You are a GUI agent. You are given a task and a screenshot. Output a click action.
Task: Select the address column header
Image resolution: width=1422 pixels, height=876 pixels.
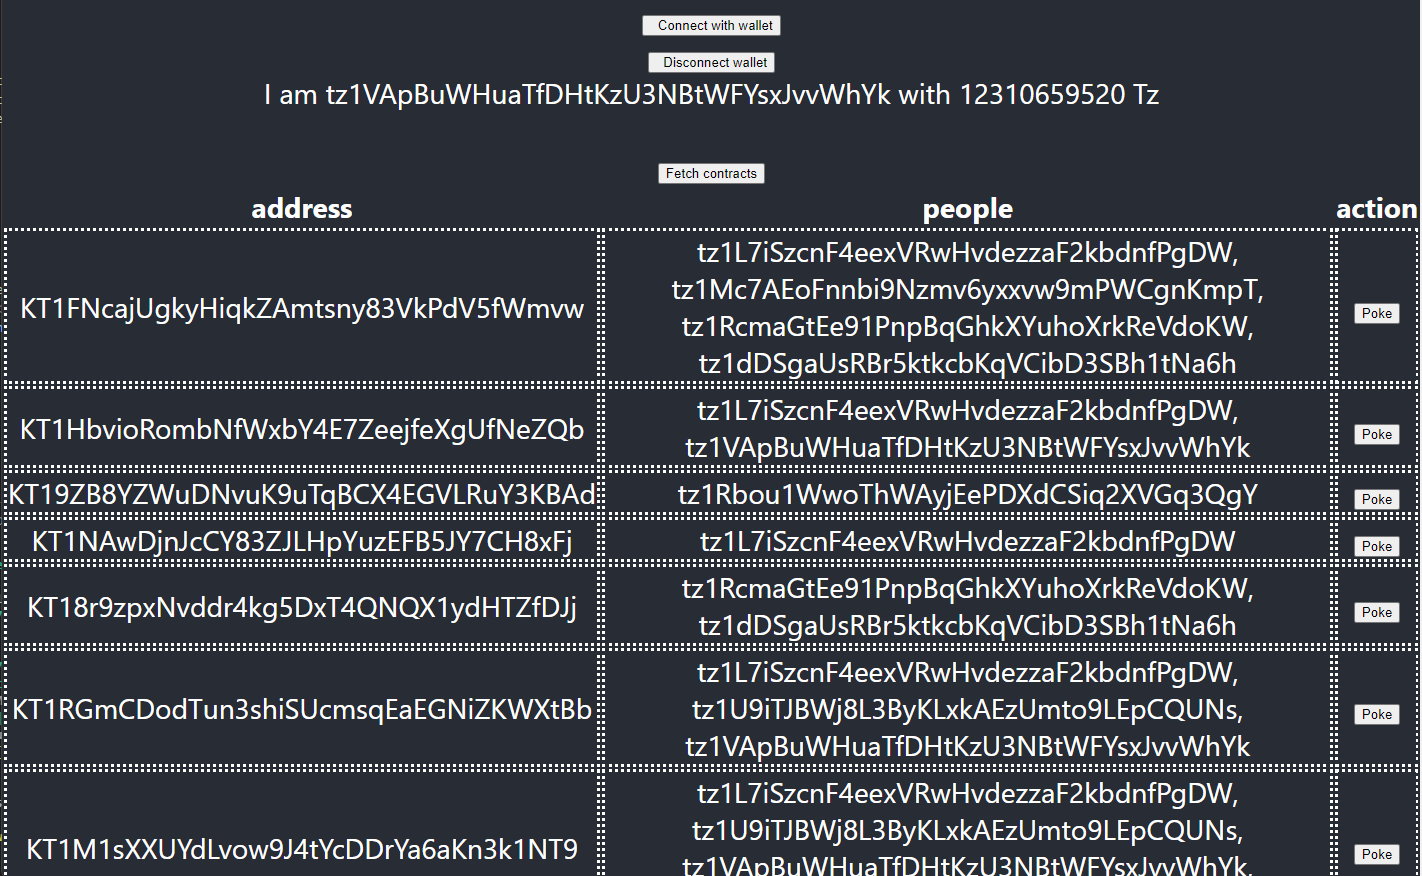[301, 208]
